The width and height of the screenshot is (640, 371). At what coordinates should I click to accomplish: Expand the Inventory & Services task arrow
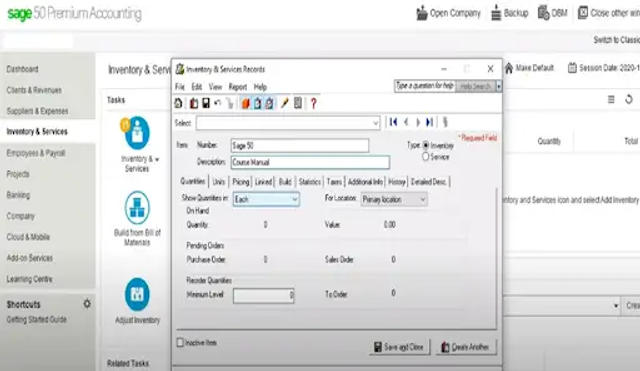coord(157,159)
